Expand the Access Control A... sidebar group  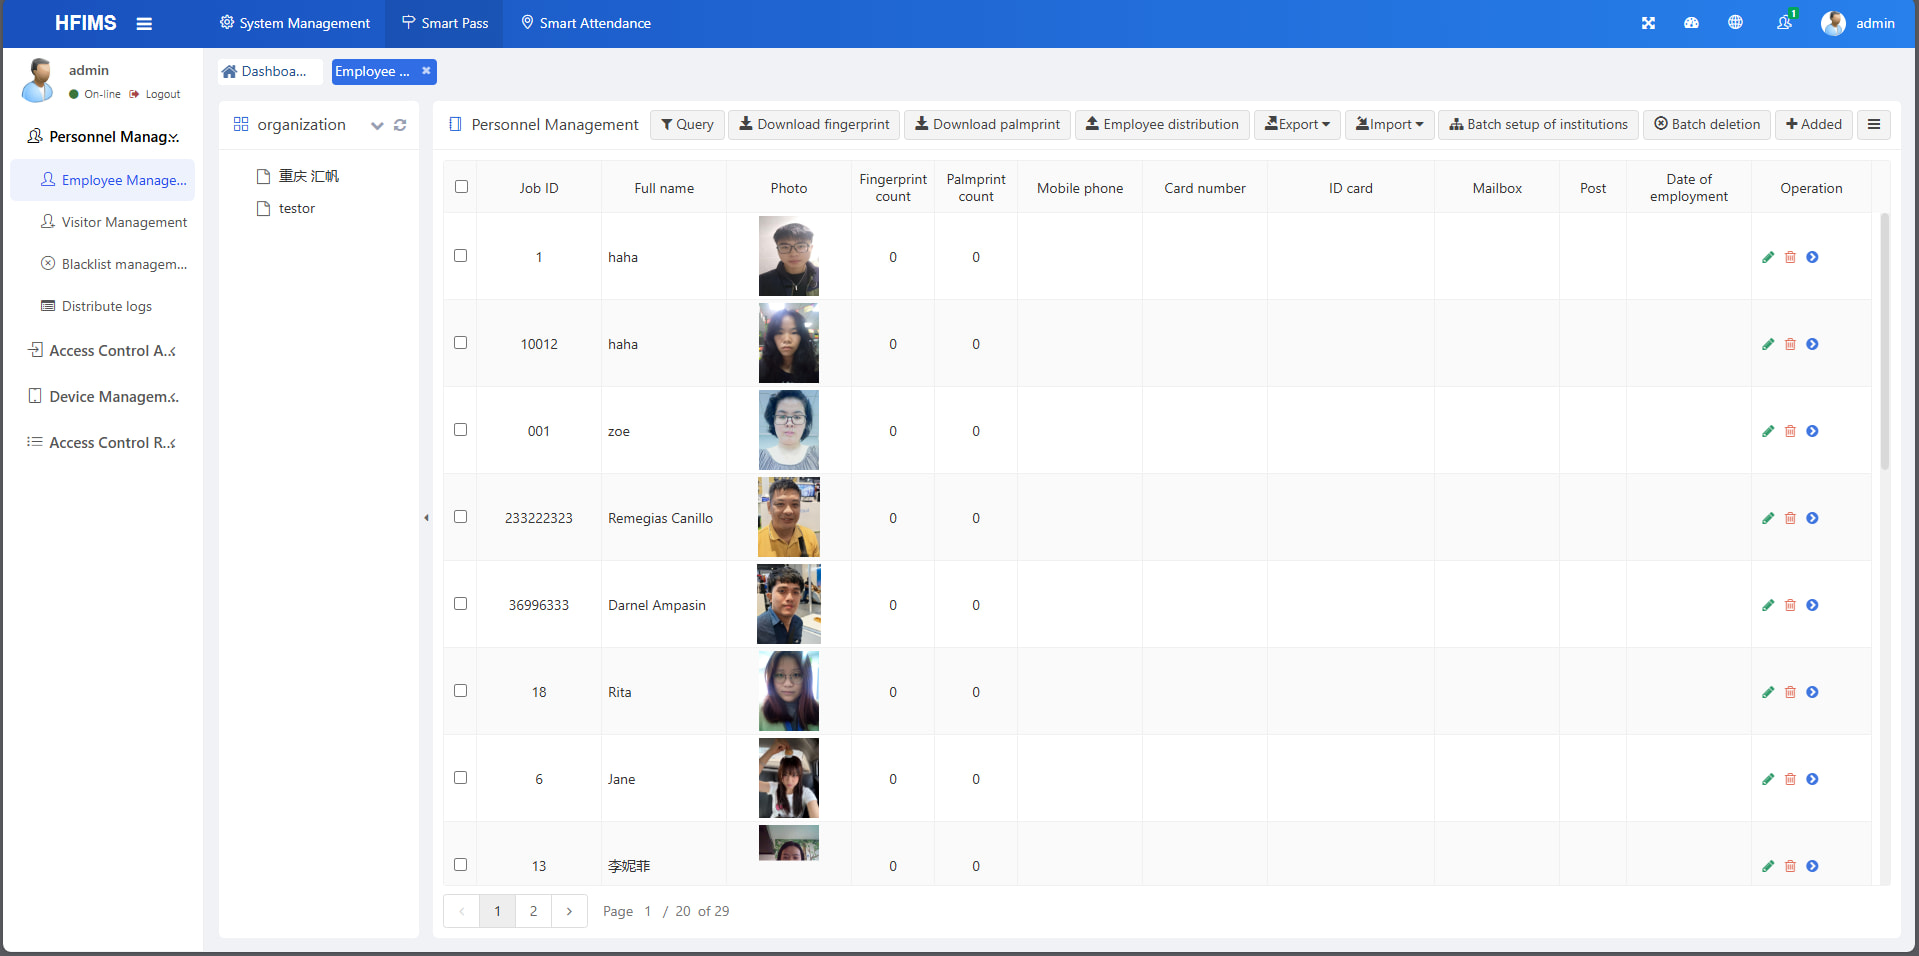tap(103, 350)
